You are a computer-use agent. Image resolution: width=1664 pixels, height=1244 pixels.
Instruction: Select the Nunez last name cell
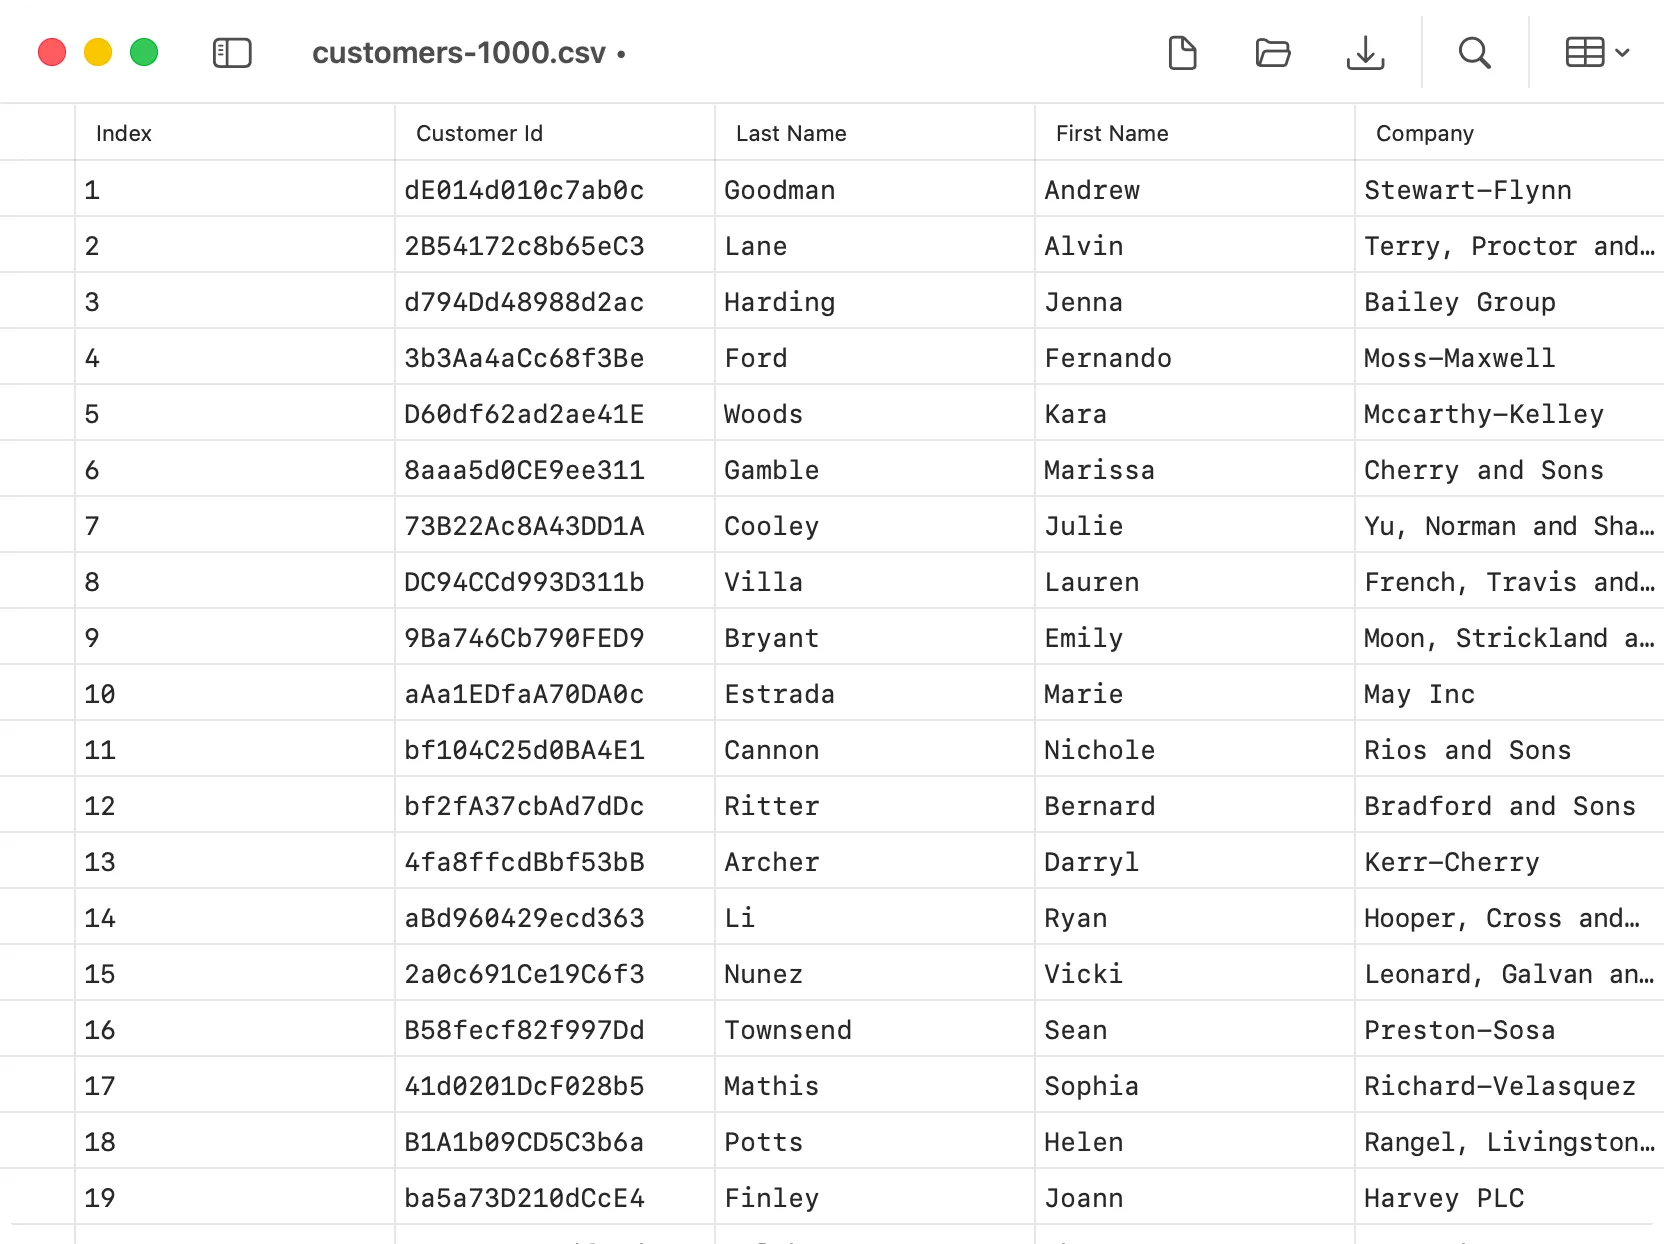(x=875, y=973)
